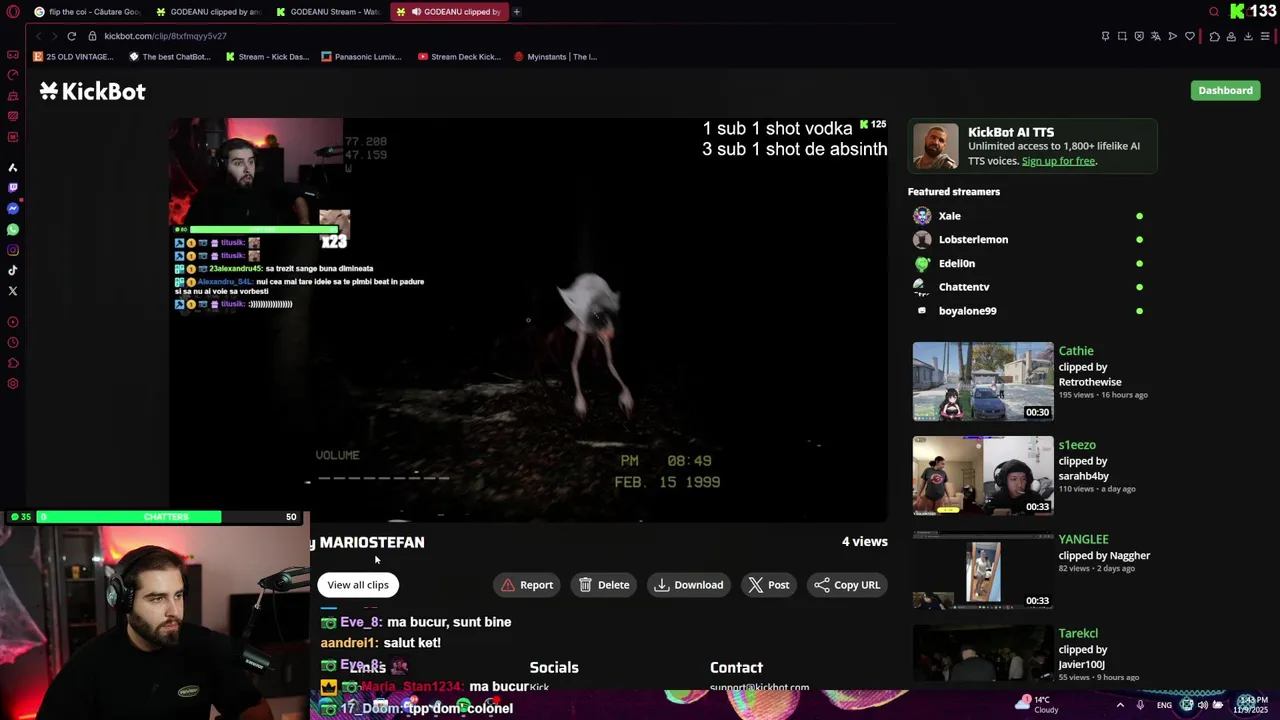This screenshot has width=1280, height=720.
Task: Copy the clip URL
Action: point(847,585)
